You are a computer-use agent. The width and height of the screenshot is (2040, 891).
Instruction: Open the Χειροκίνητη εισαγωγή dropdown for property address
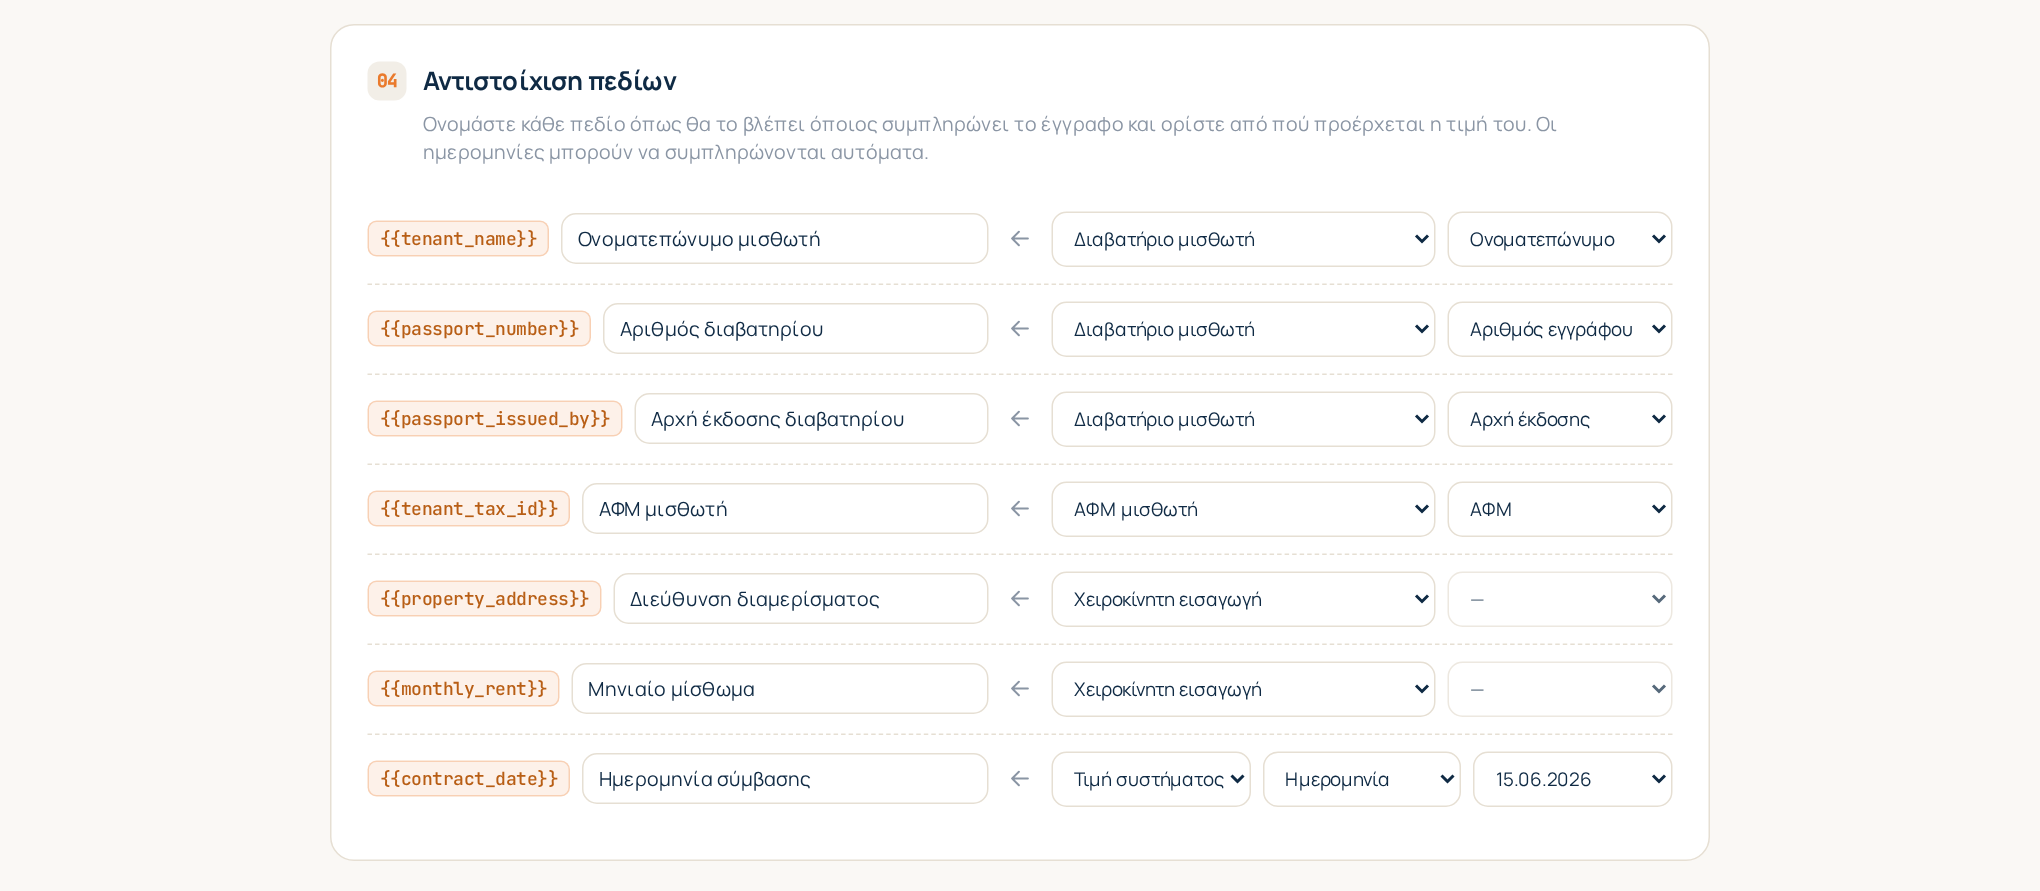click(x=1243, y=599)
